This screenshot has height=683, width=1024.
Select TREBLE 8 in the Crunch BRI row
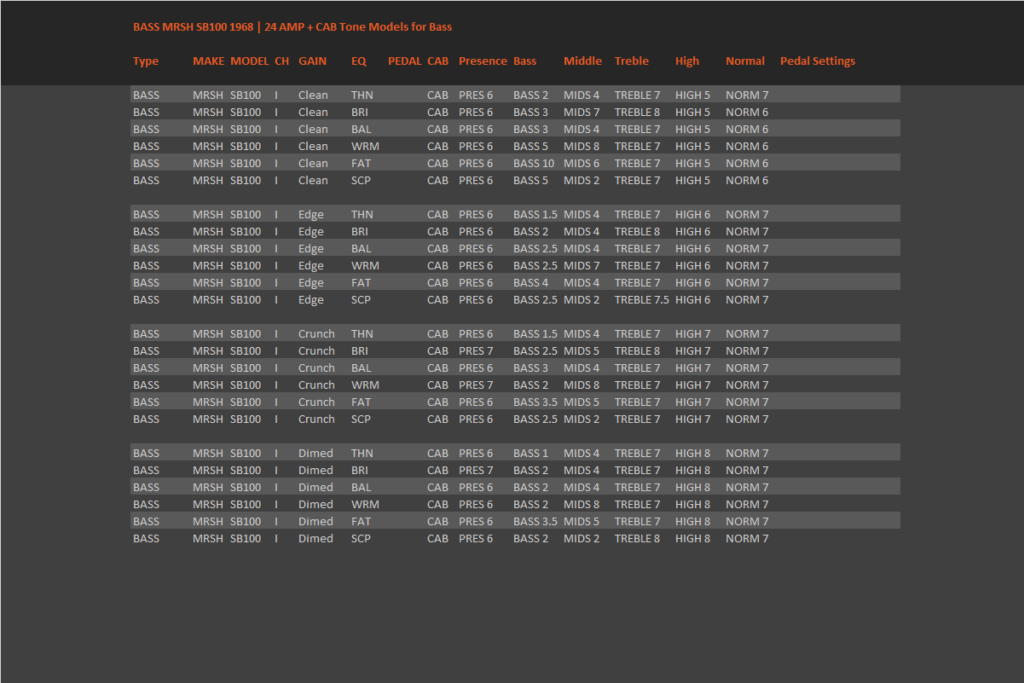(637, 351)
